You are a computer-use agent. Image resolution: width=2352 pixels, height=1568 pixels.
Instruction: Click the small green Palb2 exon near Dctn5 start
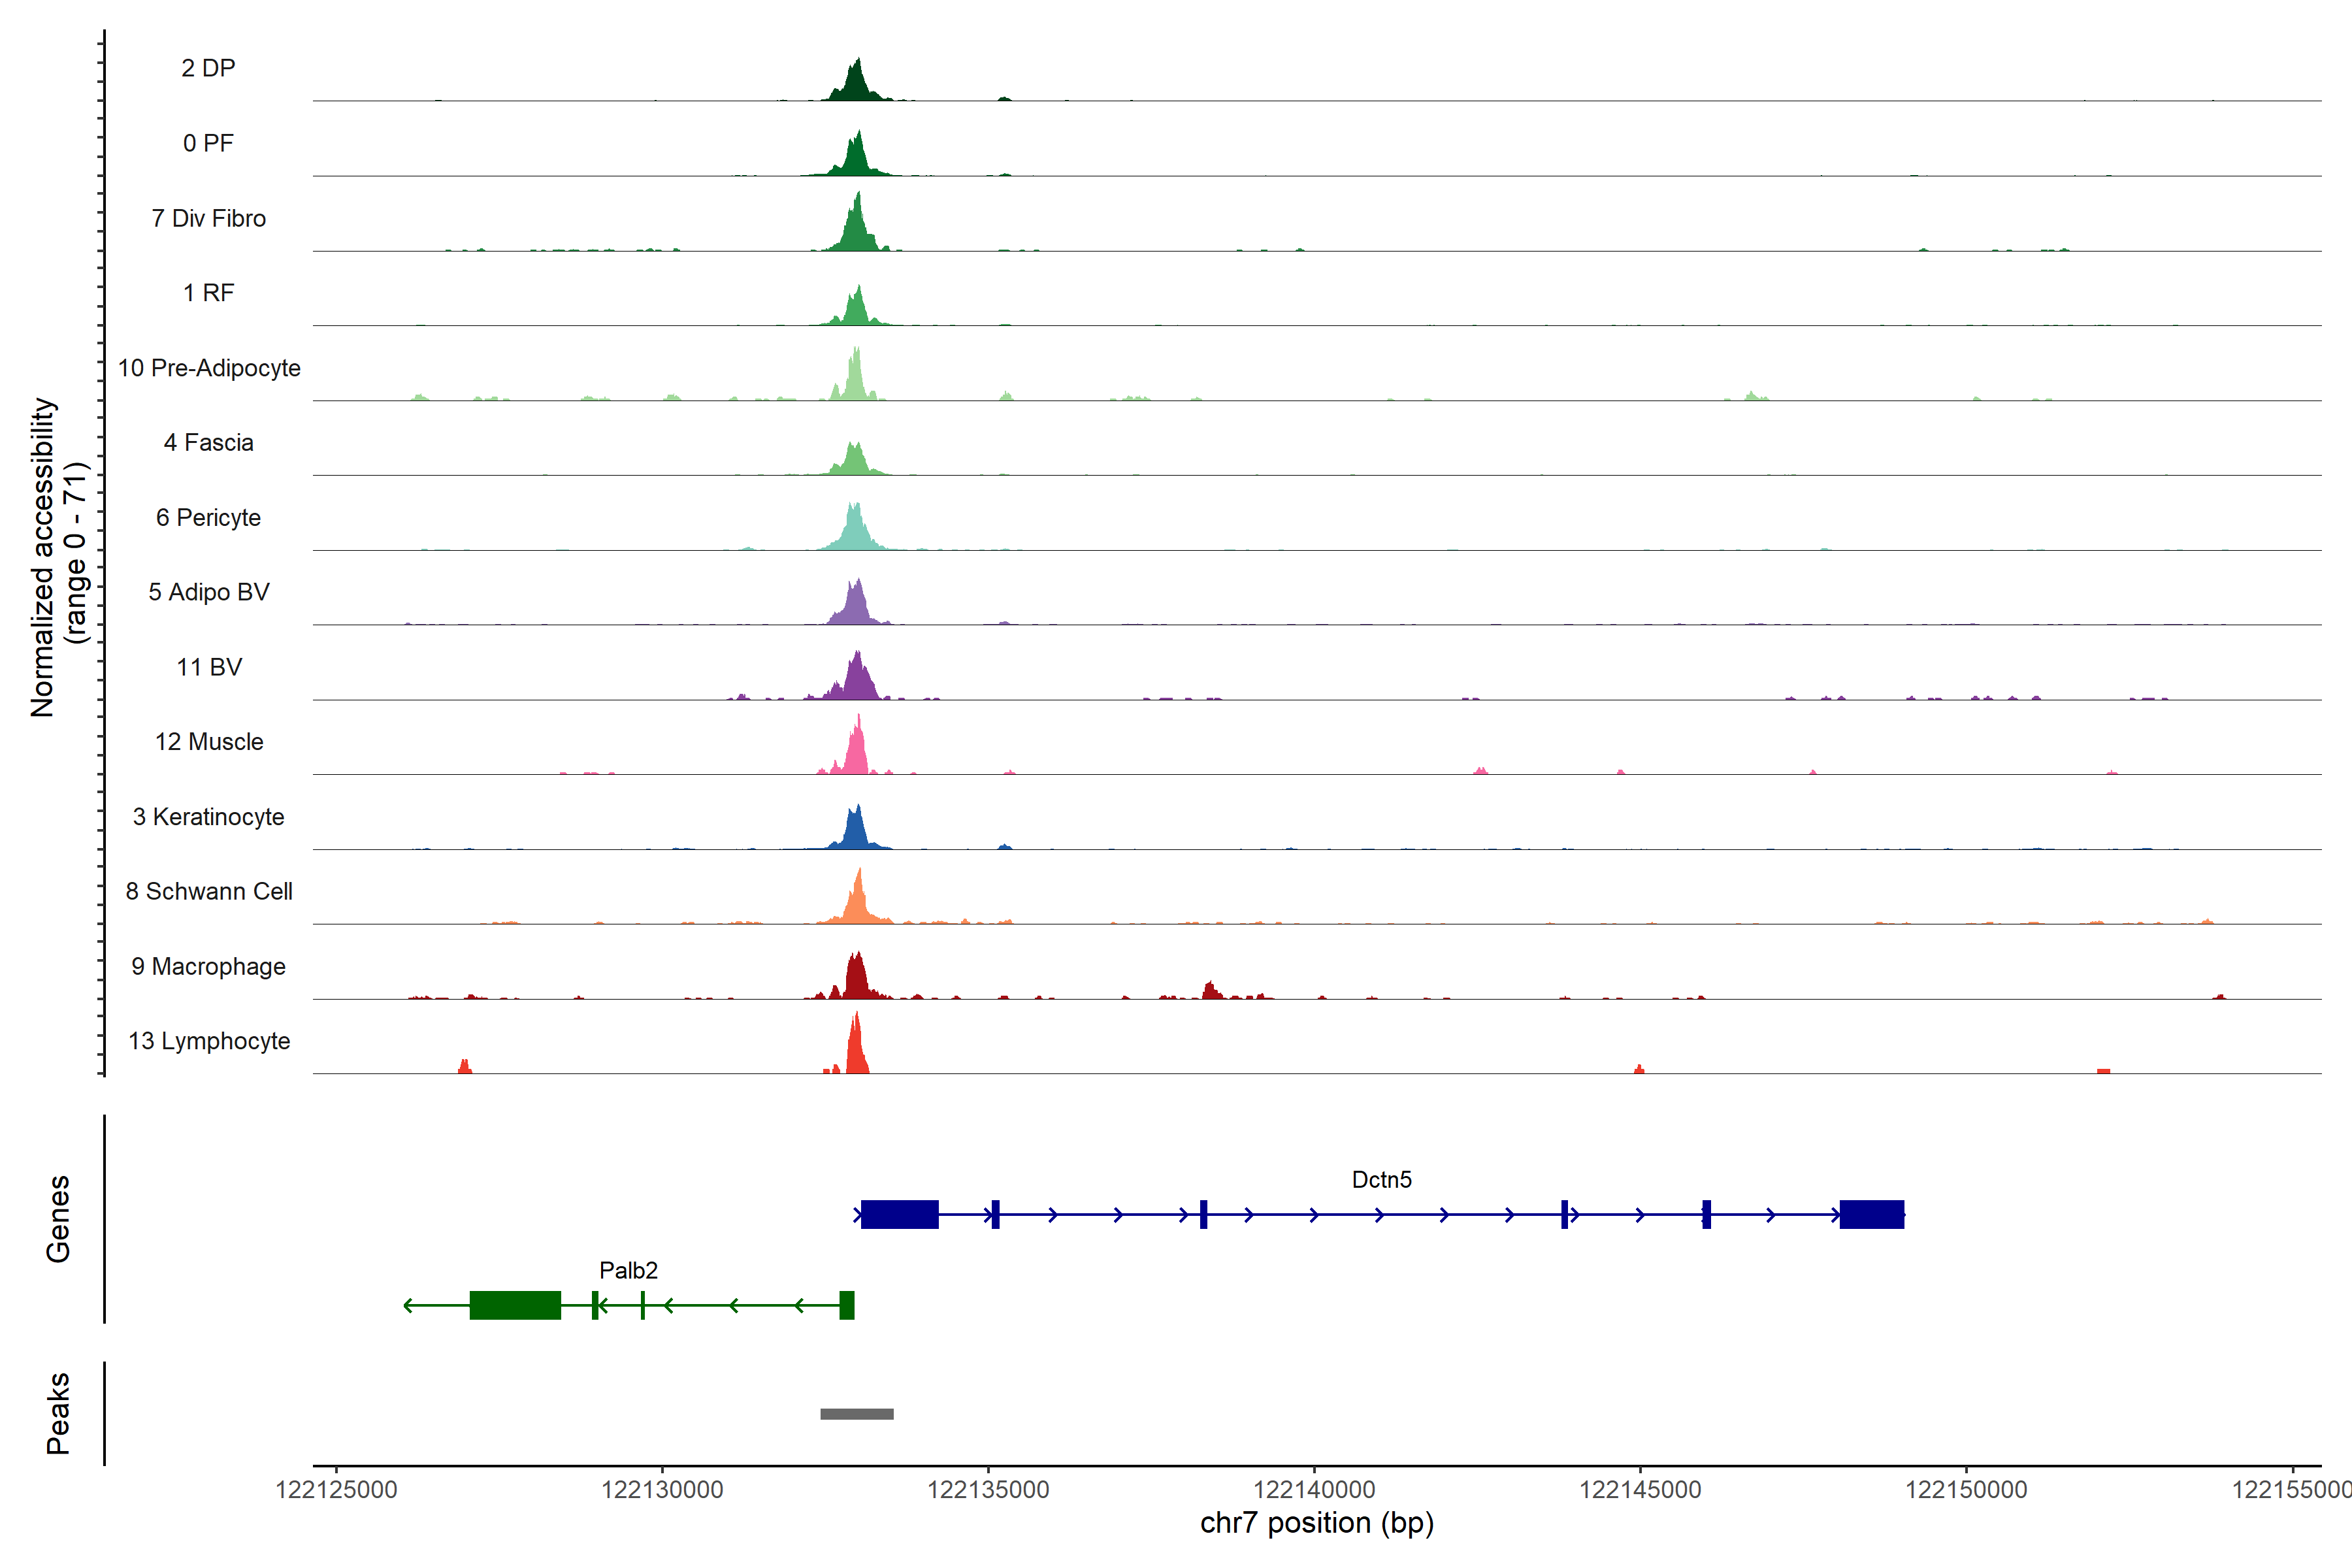pos(847,1305)
